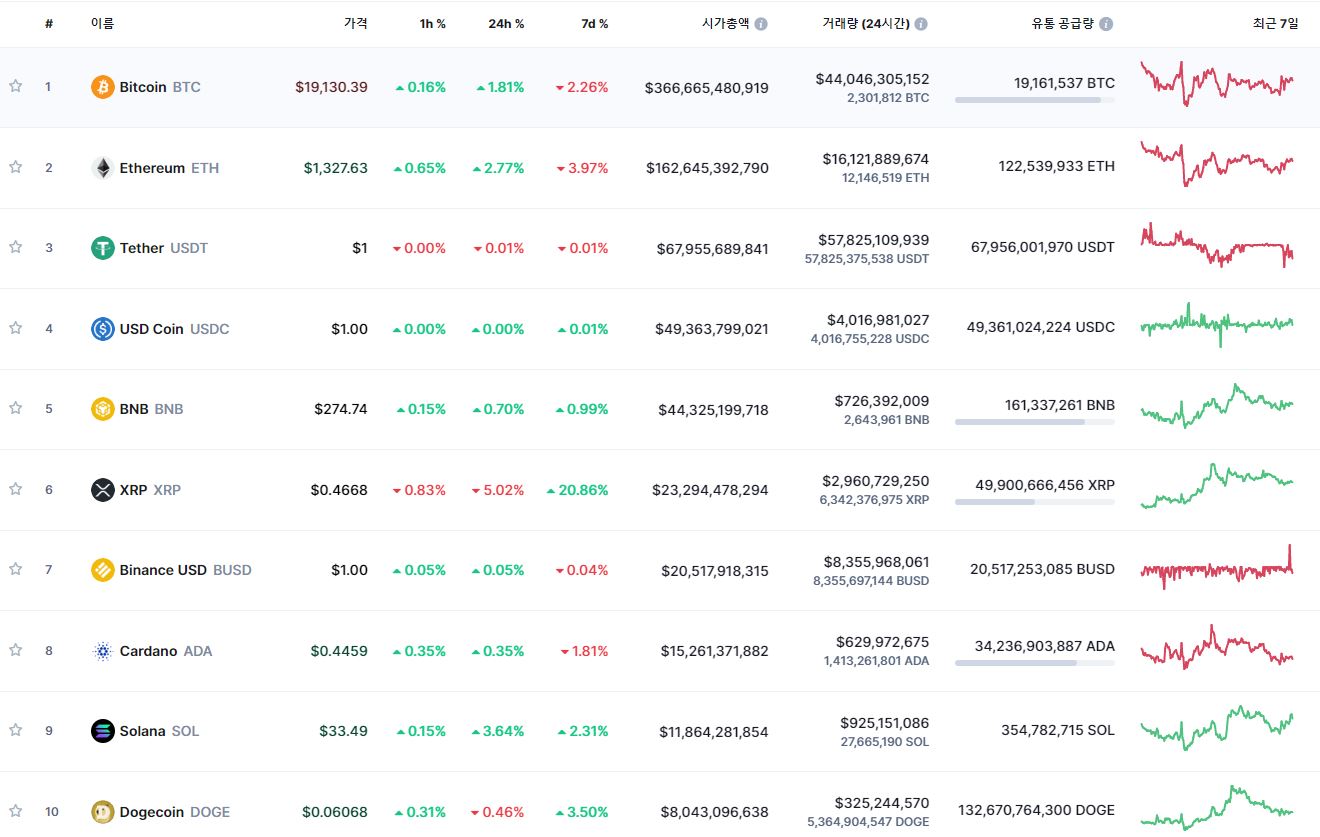Screen dimensions: 1320x837
Task: Open Bitcoin 7-day sparkline chart
Action: click(1217, 84)
